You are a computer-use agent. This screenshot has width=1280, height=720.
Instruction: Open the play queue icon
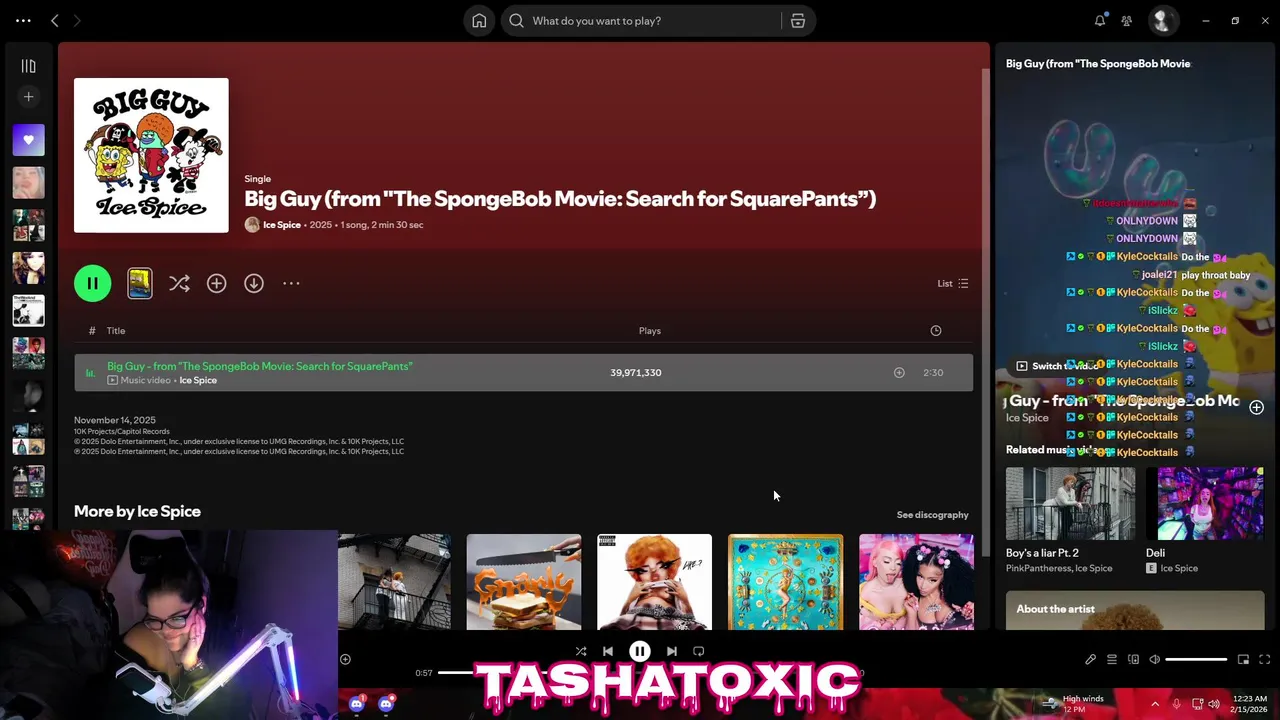pyautogui.click(x=1112, y=659)
